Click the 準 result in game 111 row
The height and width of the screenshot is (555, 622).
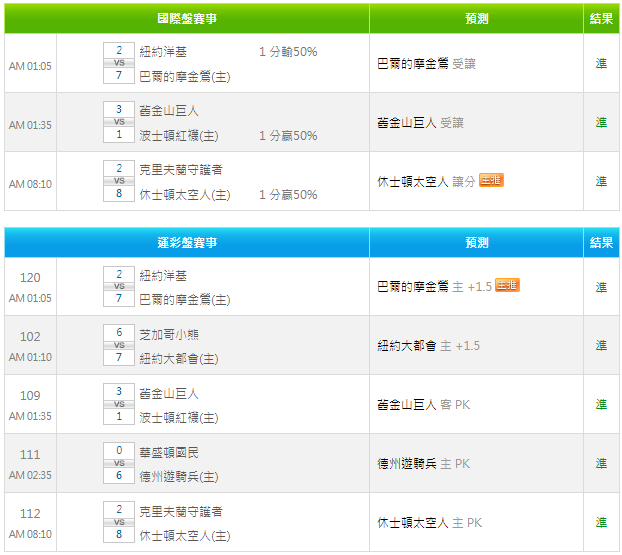[x=601, y=464]
